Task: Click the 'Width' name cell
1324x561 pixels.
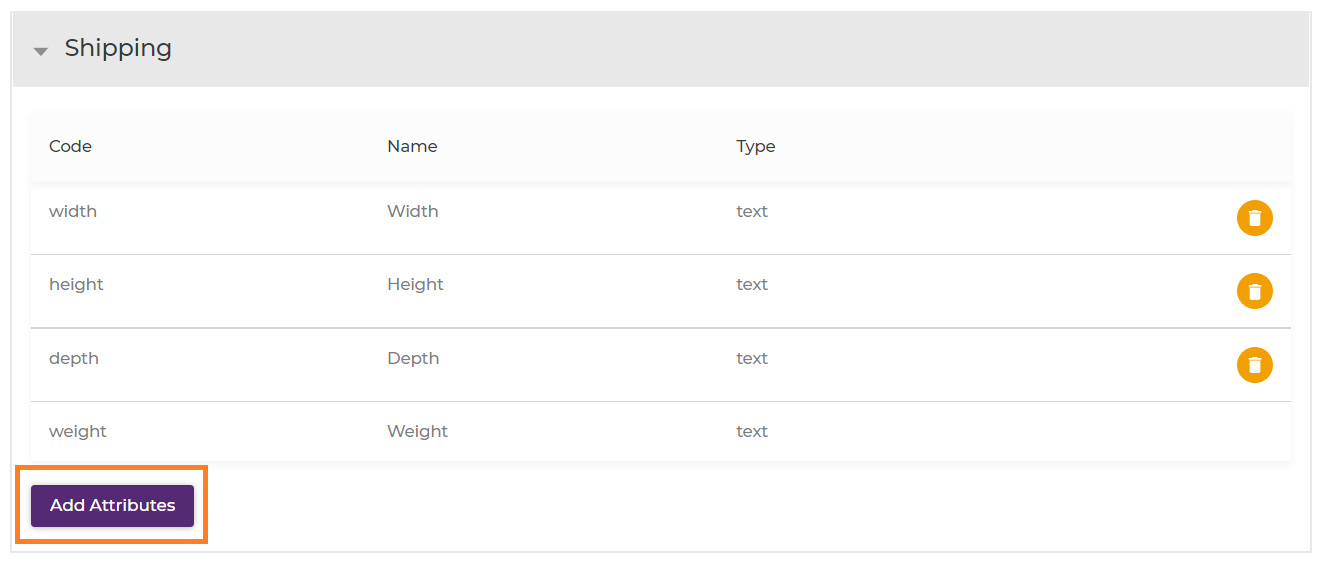Action: point(413,211)
